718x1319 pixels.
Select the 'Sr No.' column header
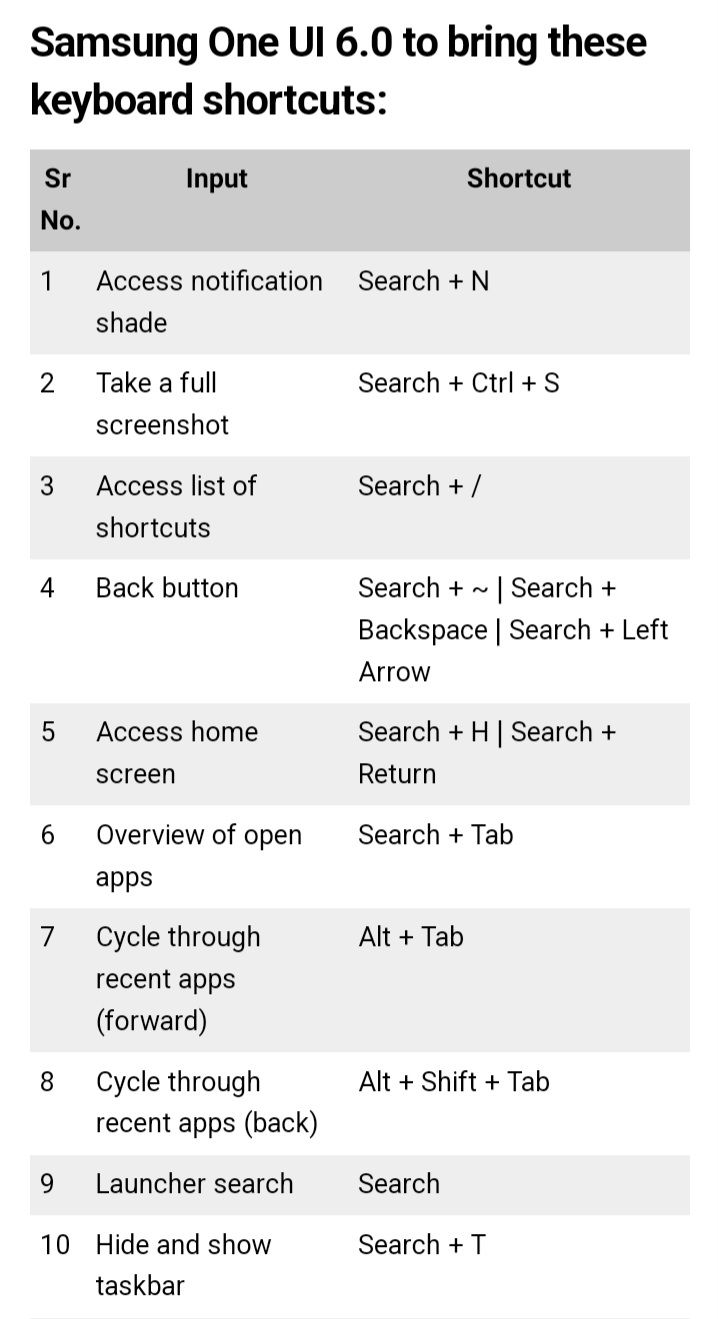[60, 200]
